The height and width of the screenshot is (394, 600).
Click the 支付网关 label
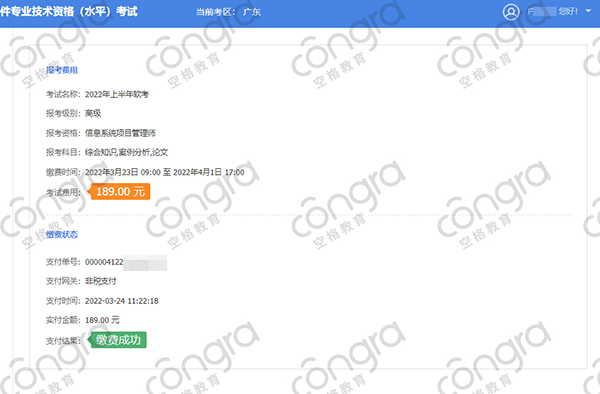coord(63,281)
